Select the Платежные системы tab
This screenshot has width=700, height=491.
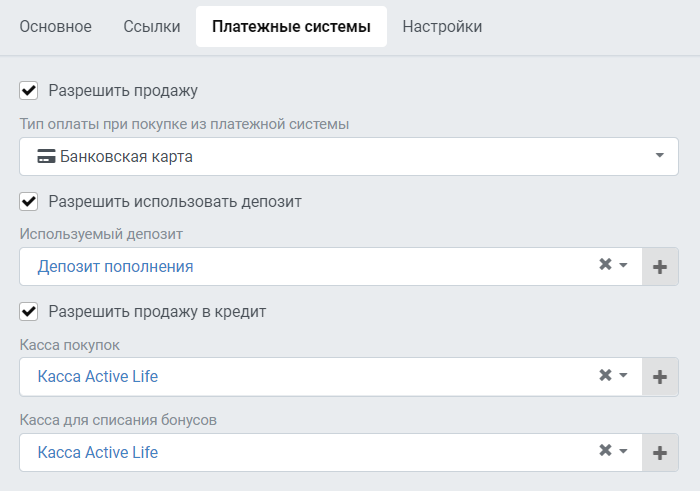click(x=291, y=26)
